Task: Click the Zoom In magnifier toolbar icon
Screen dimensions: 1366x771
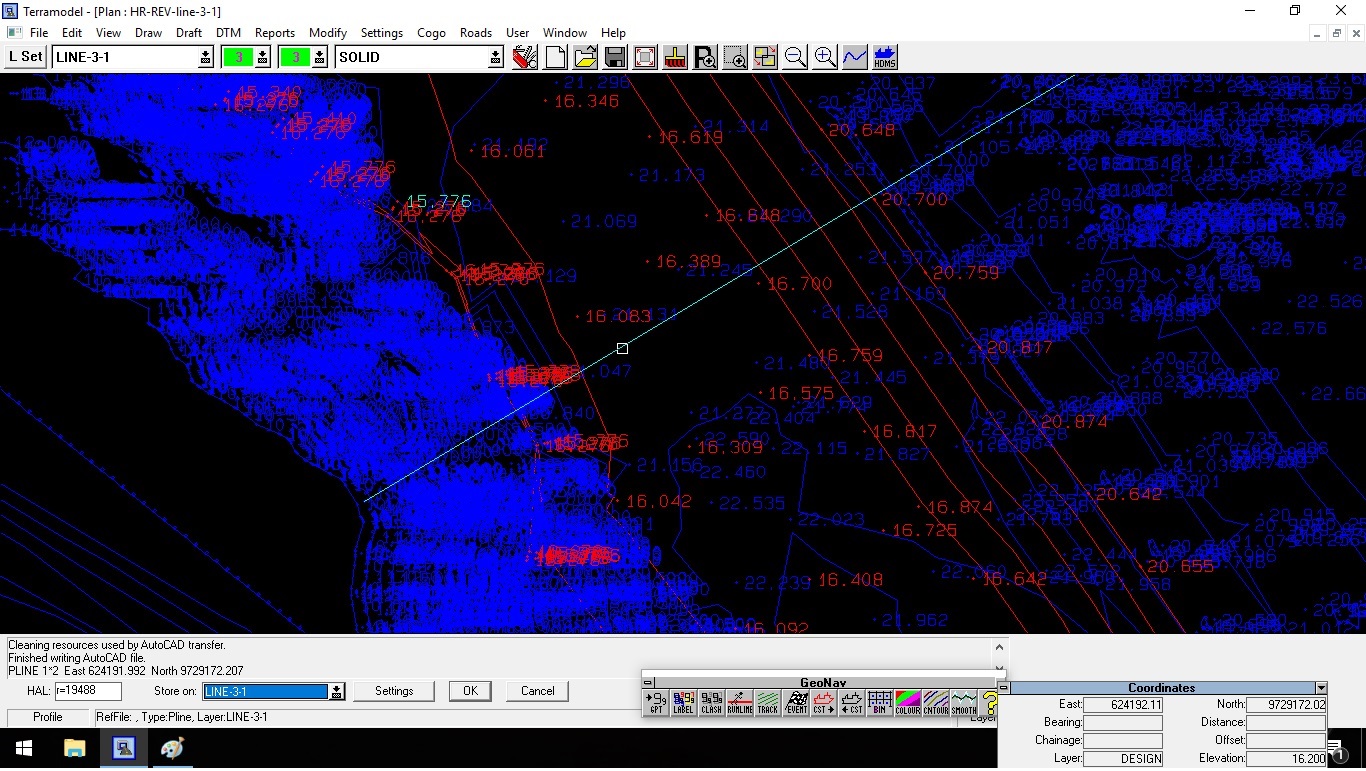Action: 824,57
